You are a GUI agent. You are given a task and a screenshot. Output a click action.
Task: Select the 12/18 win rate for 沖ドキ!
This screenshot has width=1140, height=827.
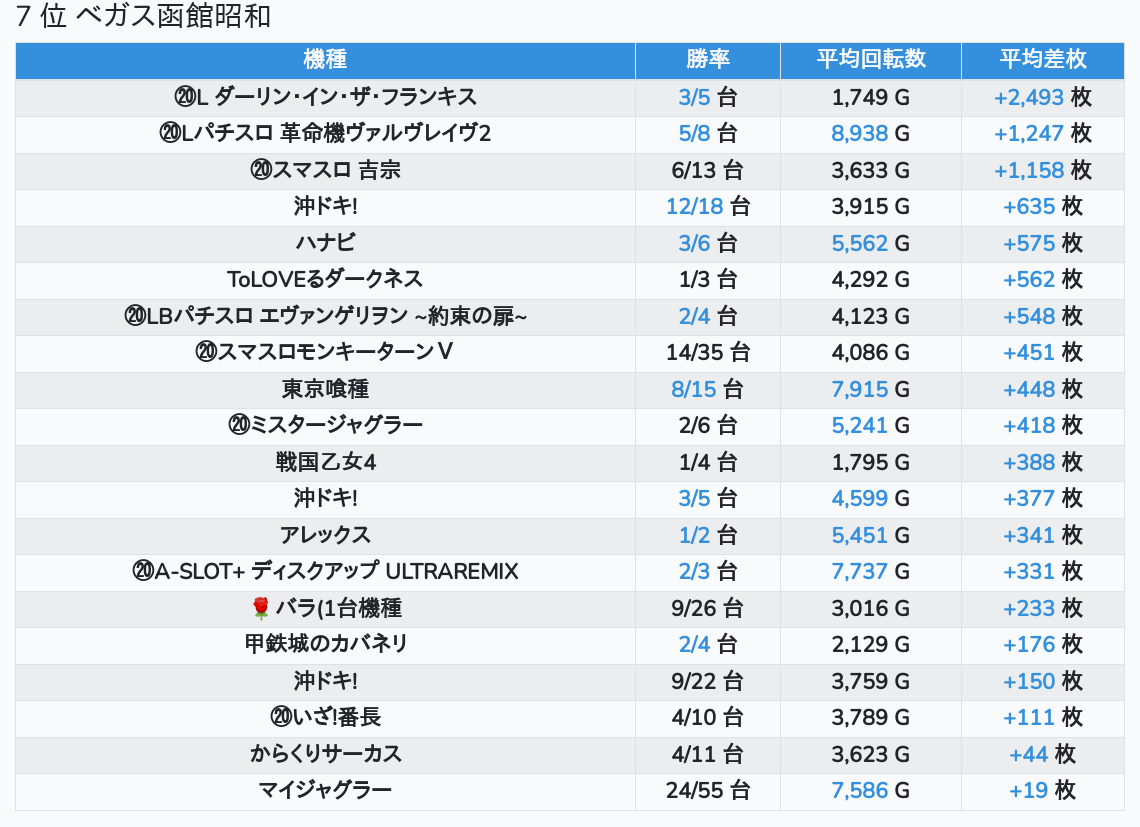(695, 206)
